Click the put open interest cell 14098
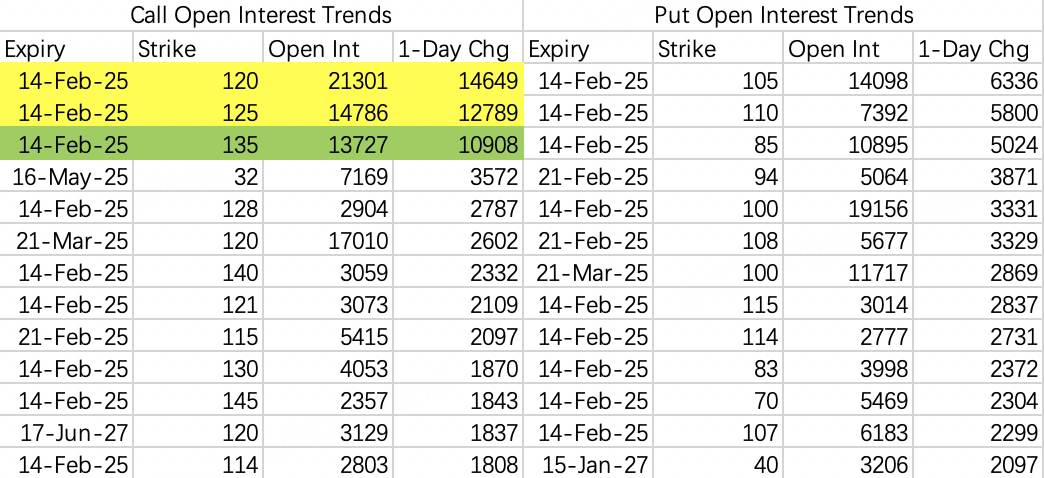1044x478 pixels. coord(848,81)
